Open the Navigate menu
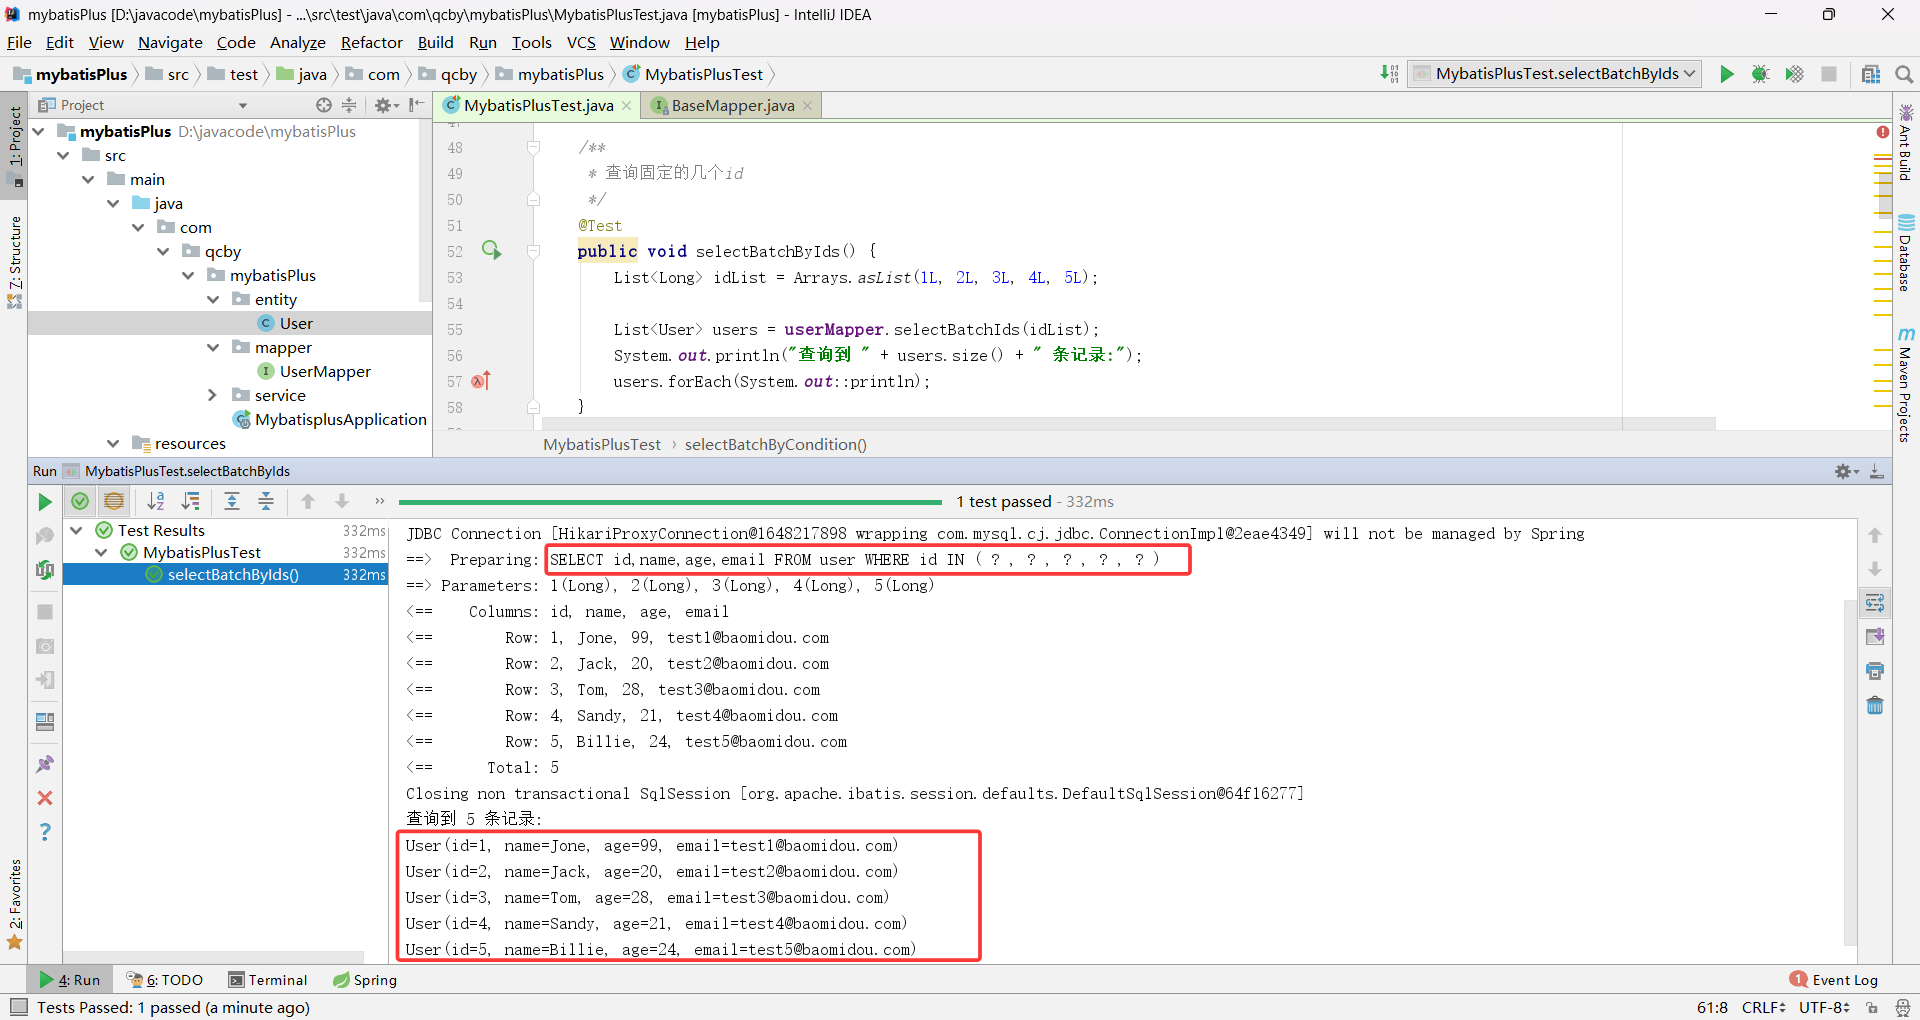This screenshot has width=1920, height=1020. pos(170,42)
